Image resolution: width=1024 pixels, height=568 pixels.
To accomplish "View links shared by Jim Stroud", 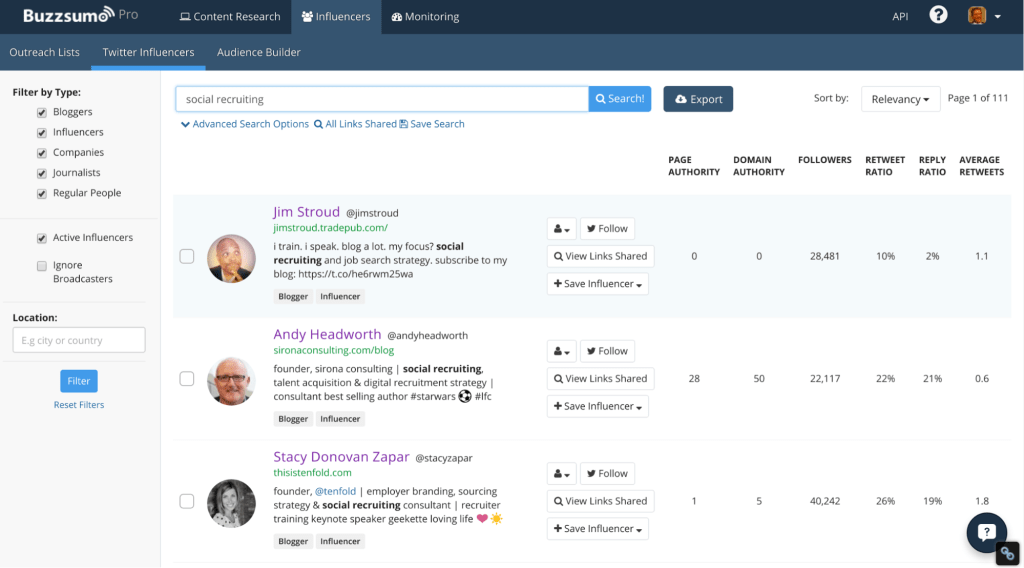I will pos(600,256).
